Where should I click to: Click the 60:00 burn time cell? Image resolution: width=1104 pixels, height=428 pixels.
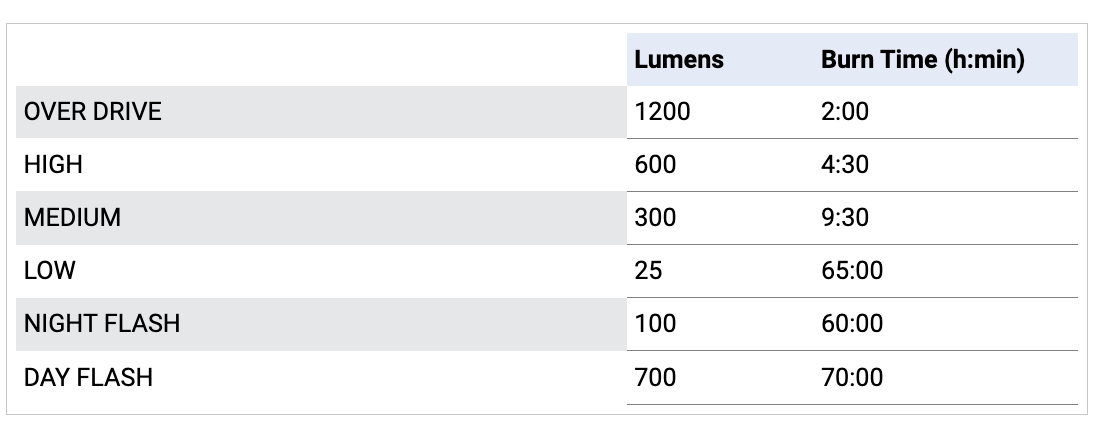click(x=852, y=324)
